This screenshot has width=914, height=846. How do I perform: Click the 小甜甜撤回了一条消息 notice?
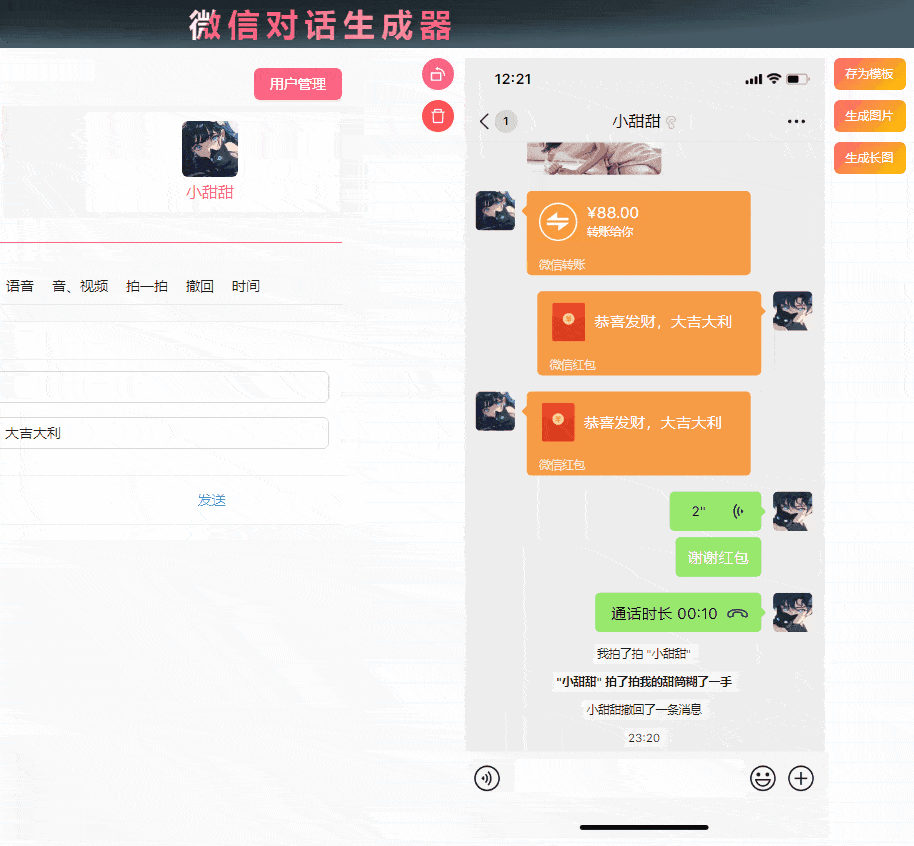click(x=644, y=710)
